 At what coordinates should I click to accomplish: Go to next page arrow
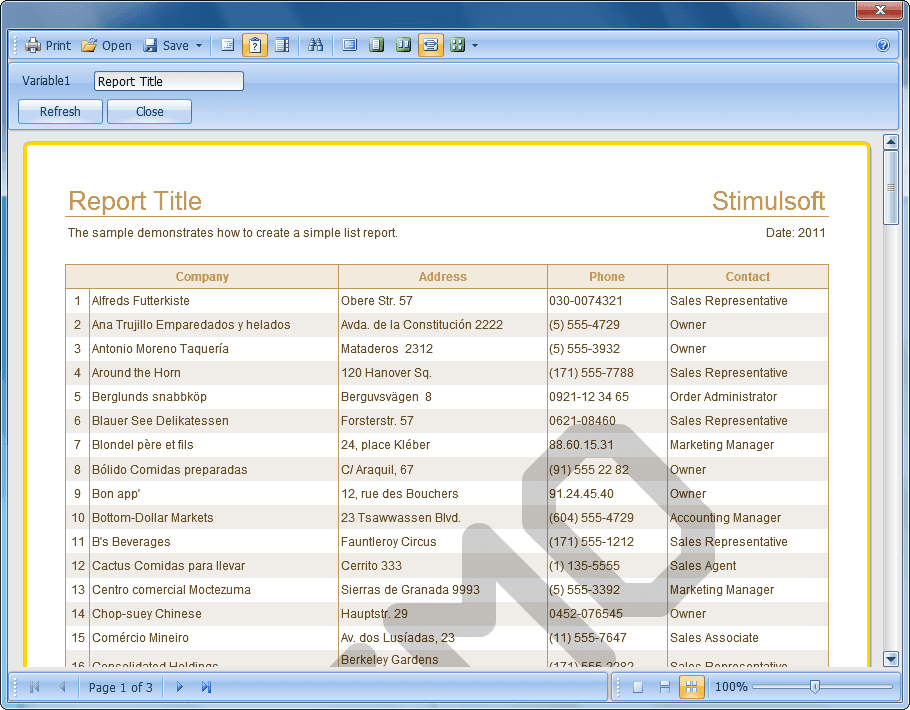[179, 687]
